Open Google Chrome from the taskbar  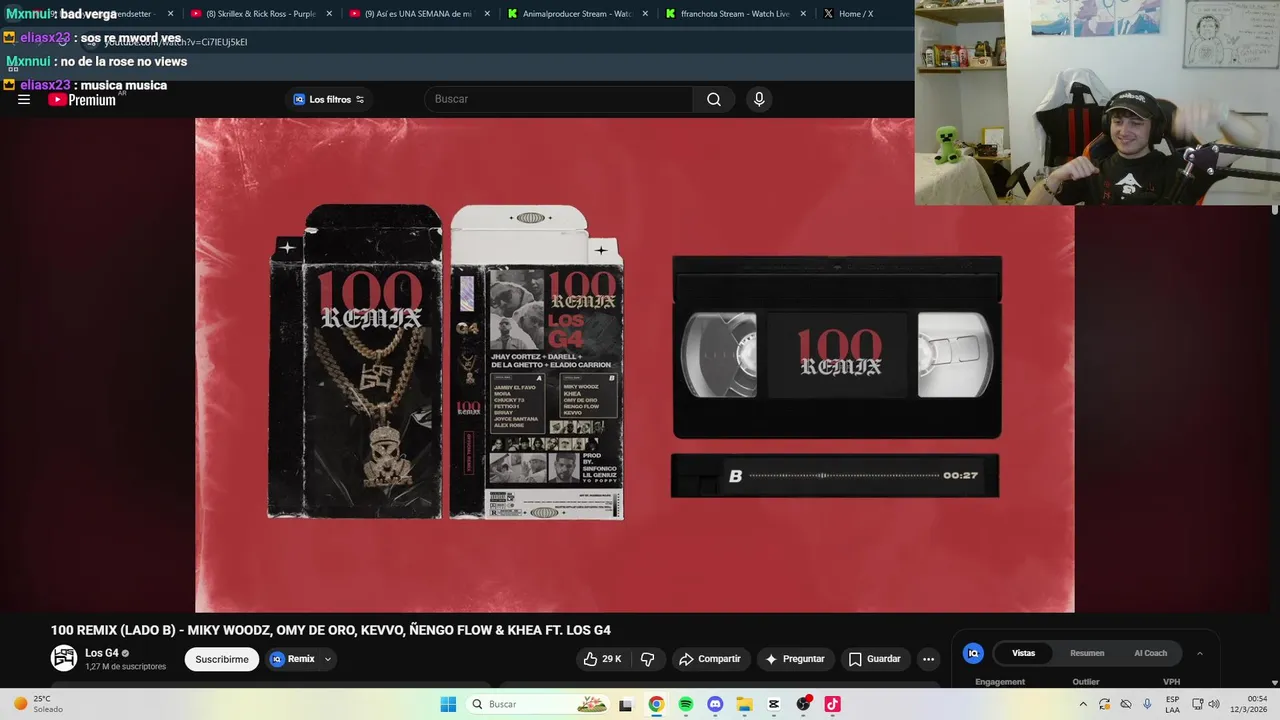coord(656,704)
